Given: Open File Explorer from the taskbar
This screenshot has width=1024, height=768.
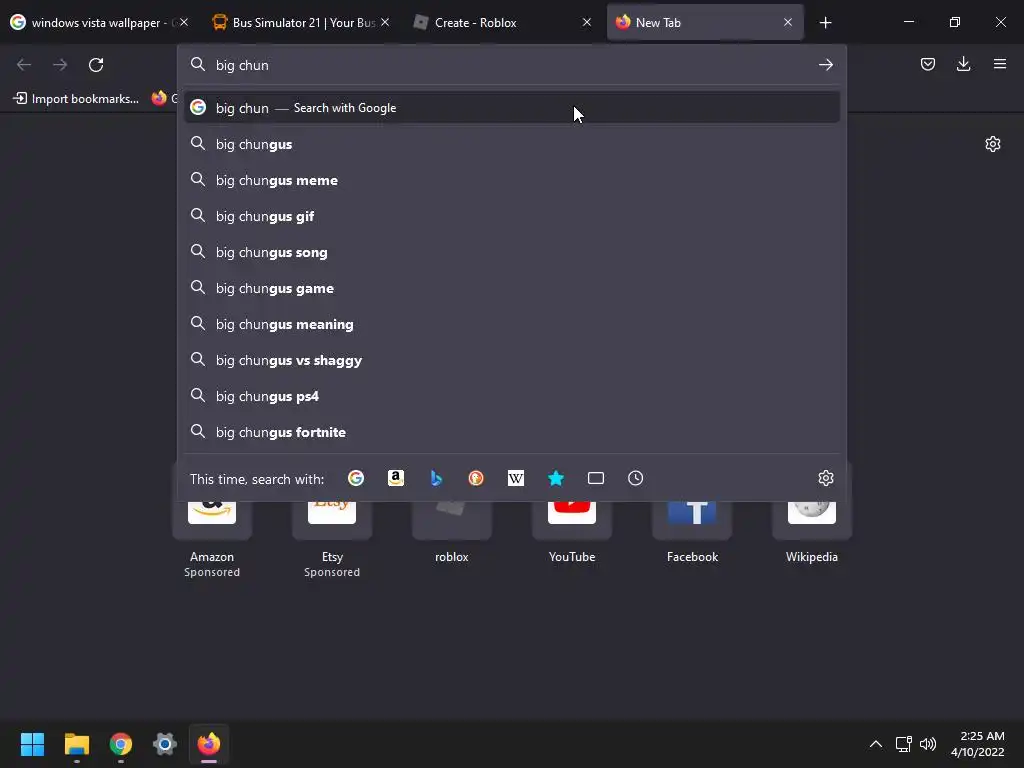Looking at the screenshot, I should (x=77, y=744).
